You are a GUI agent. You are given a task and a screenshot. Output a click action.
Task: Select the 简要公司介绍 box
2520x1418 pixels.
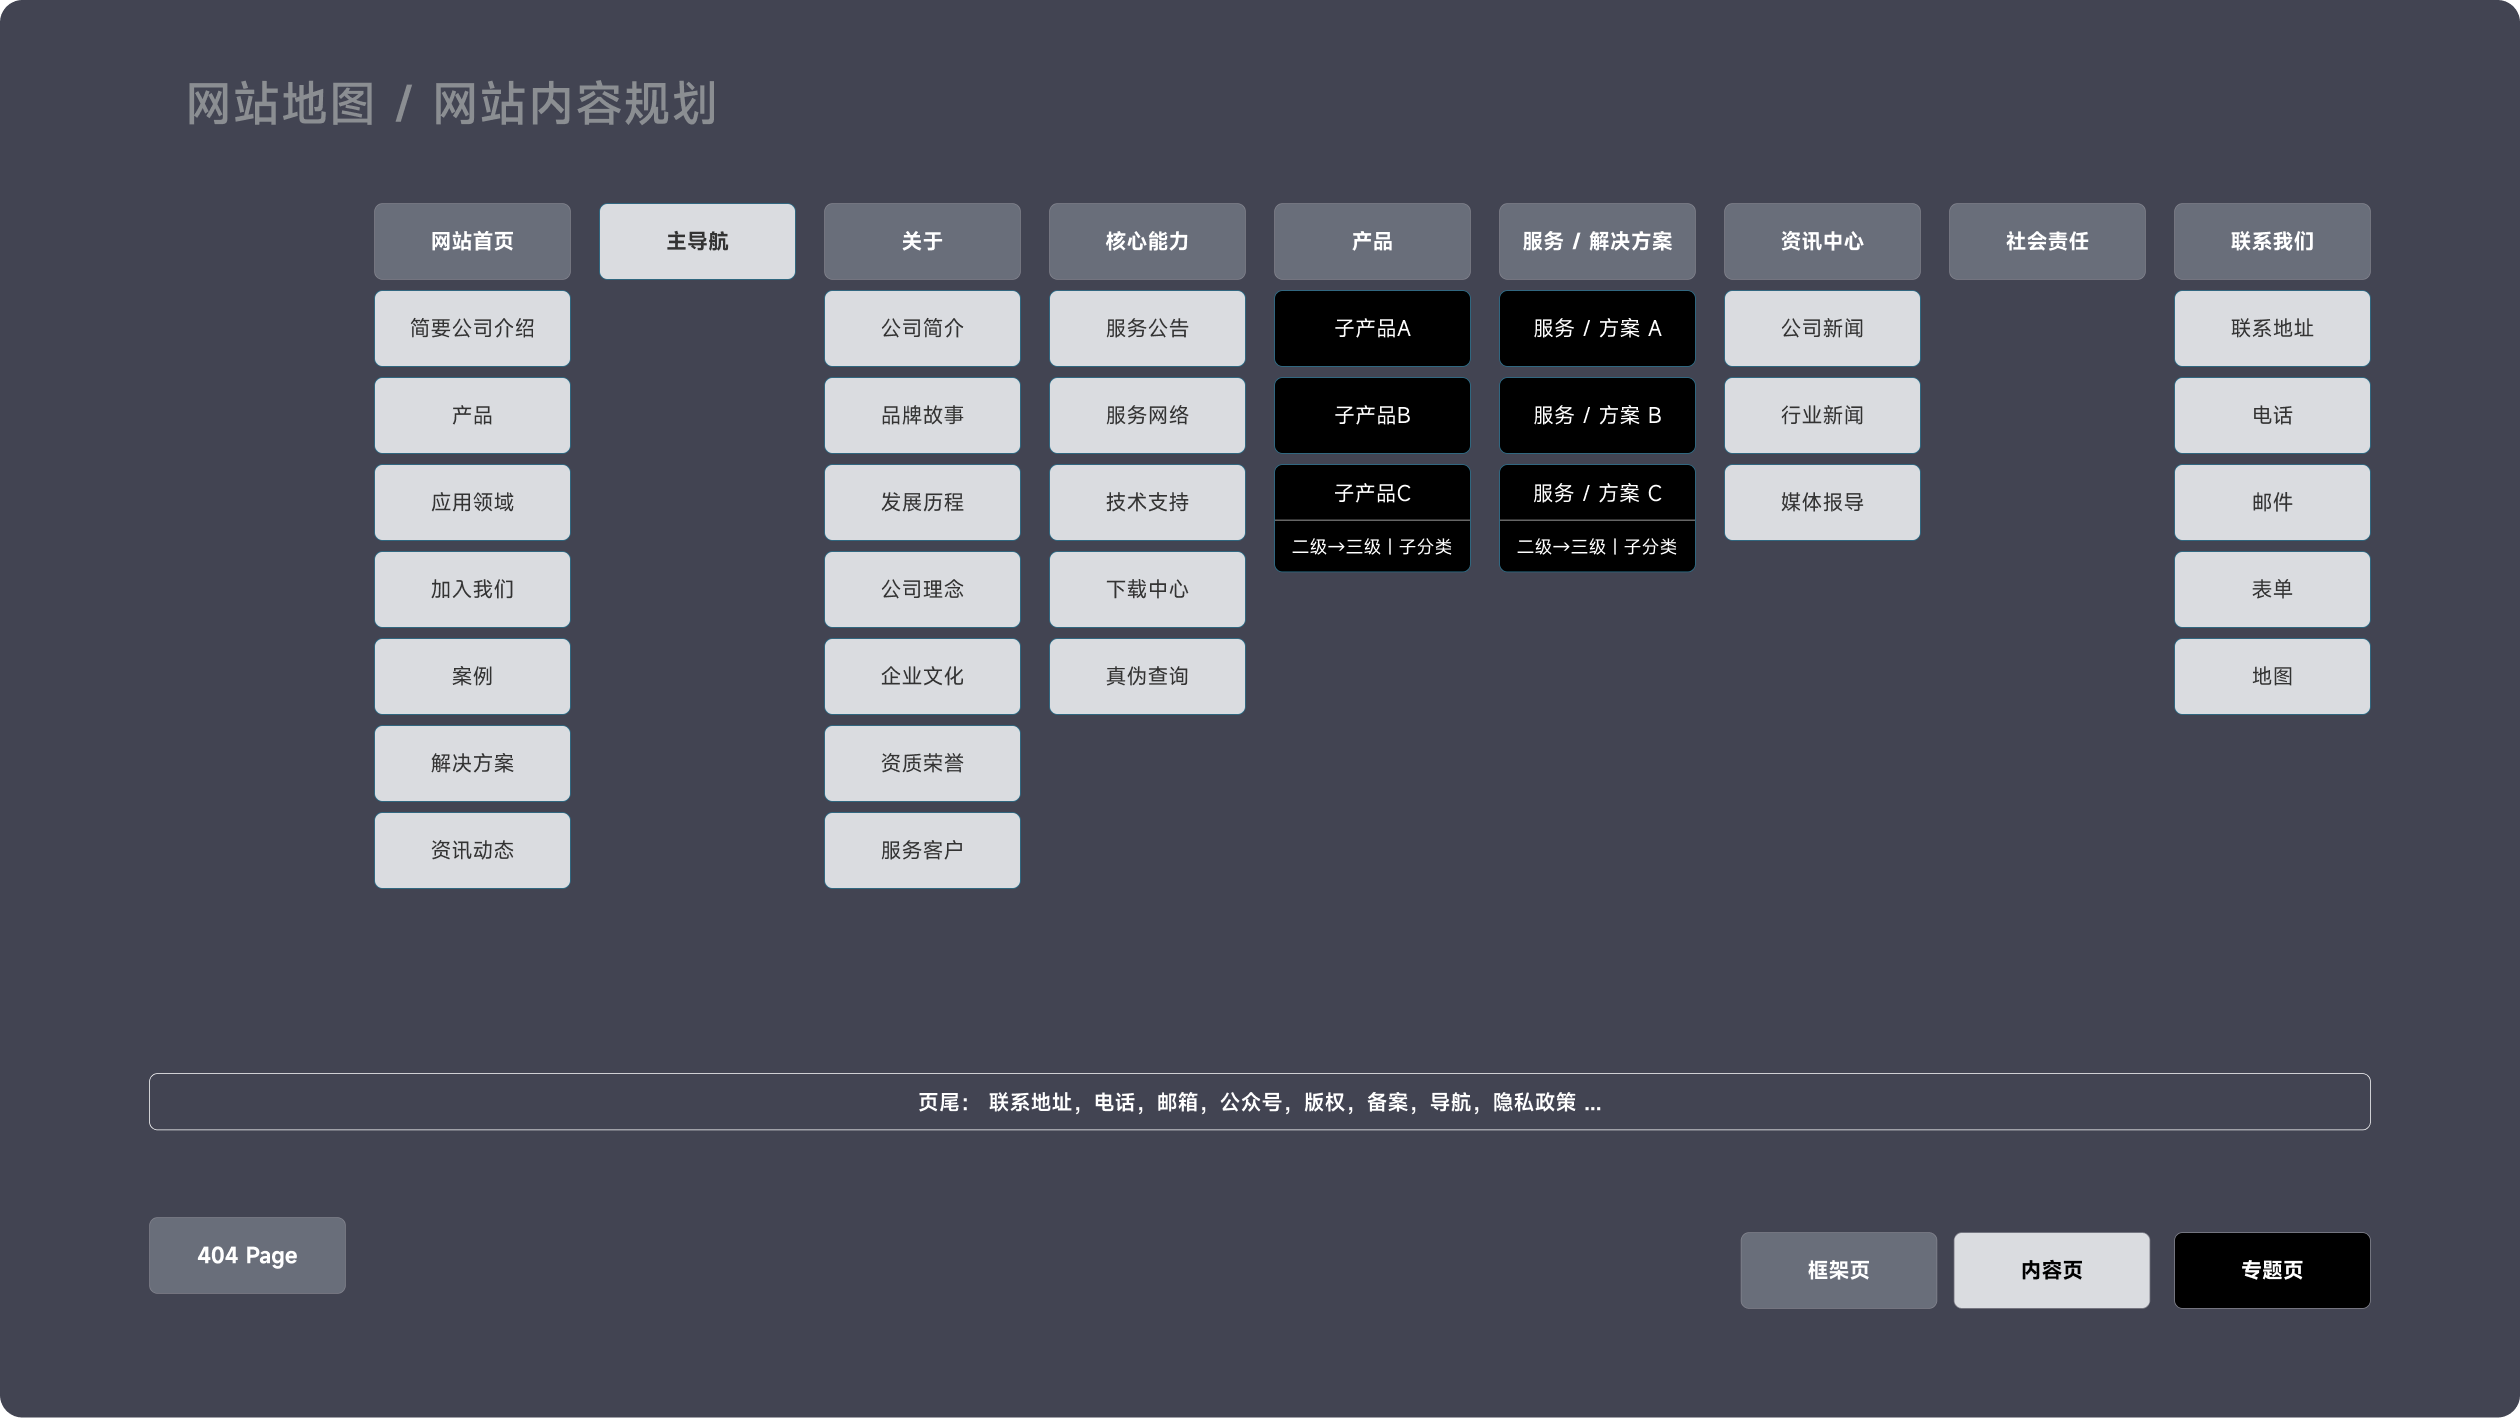(x=472, y=328)
